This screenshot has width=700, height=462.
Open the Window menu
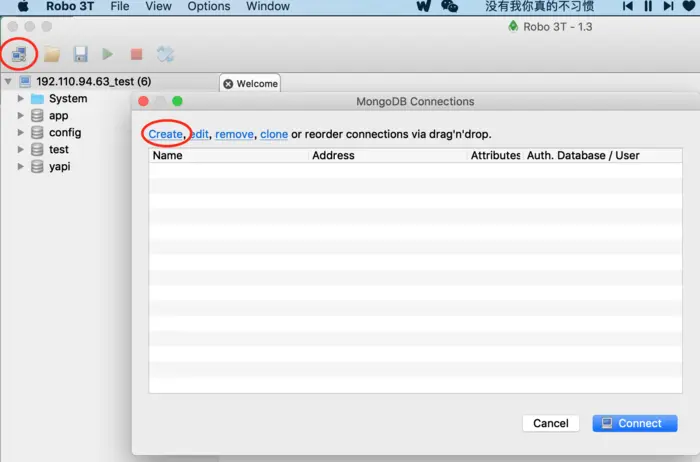(x=268, y=6)
